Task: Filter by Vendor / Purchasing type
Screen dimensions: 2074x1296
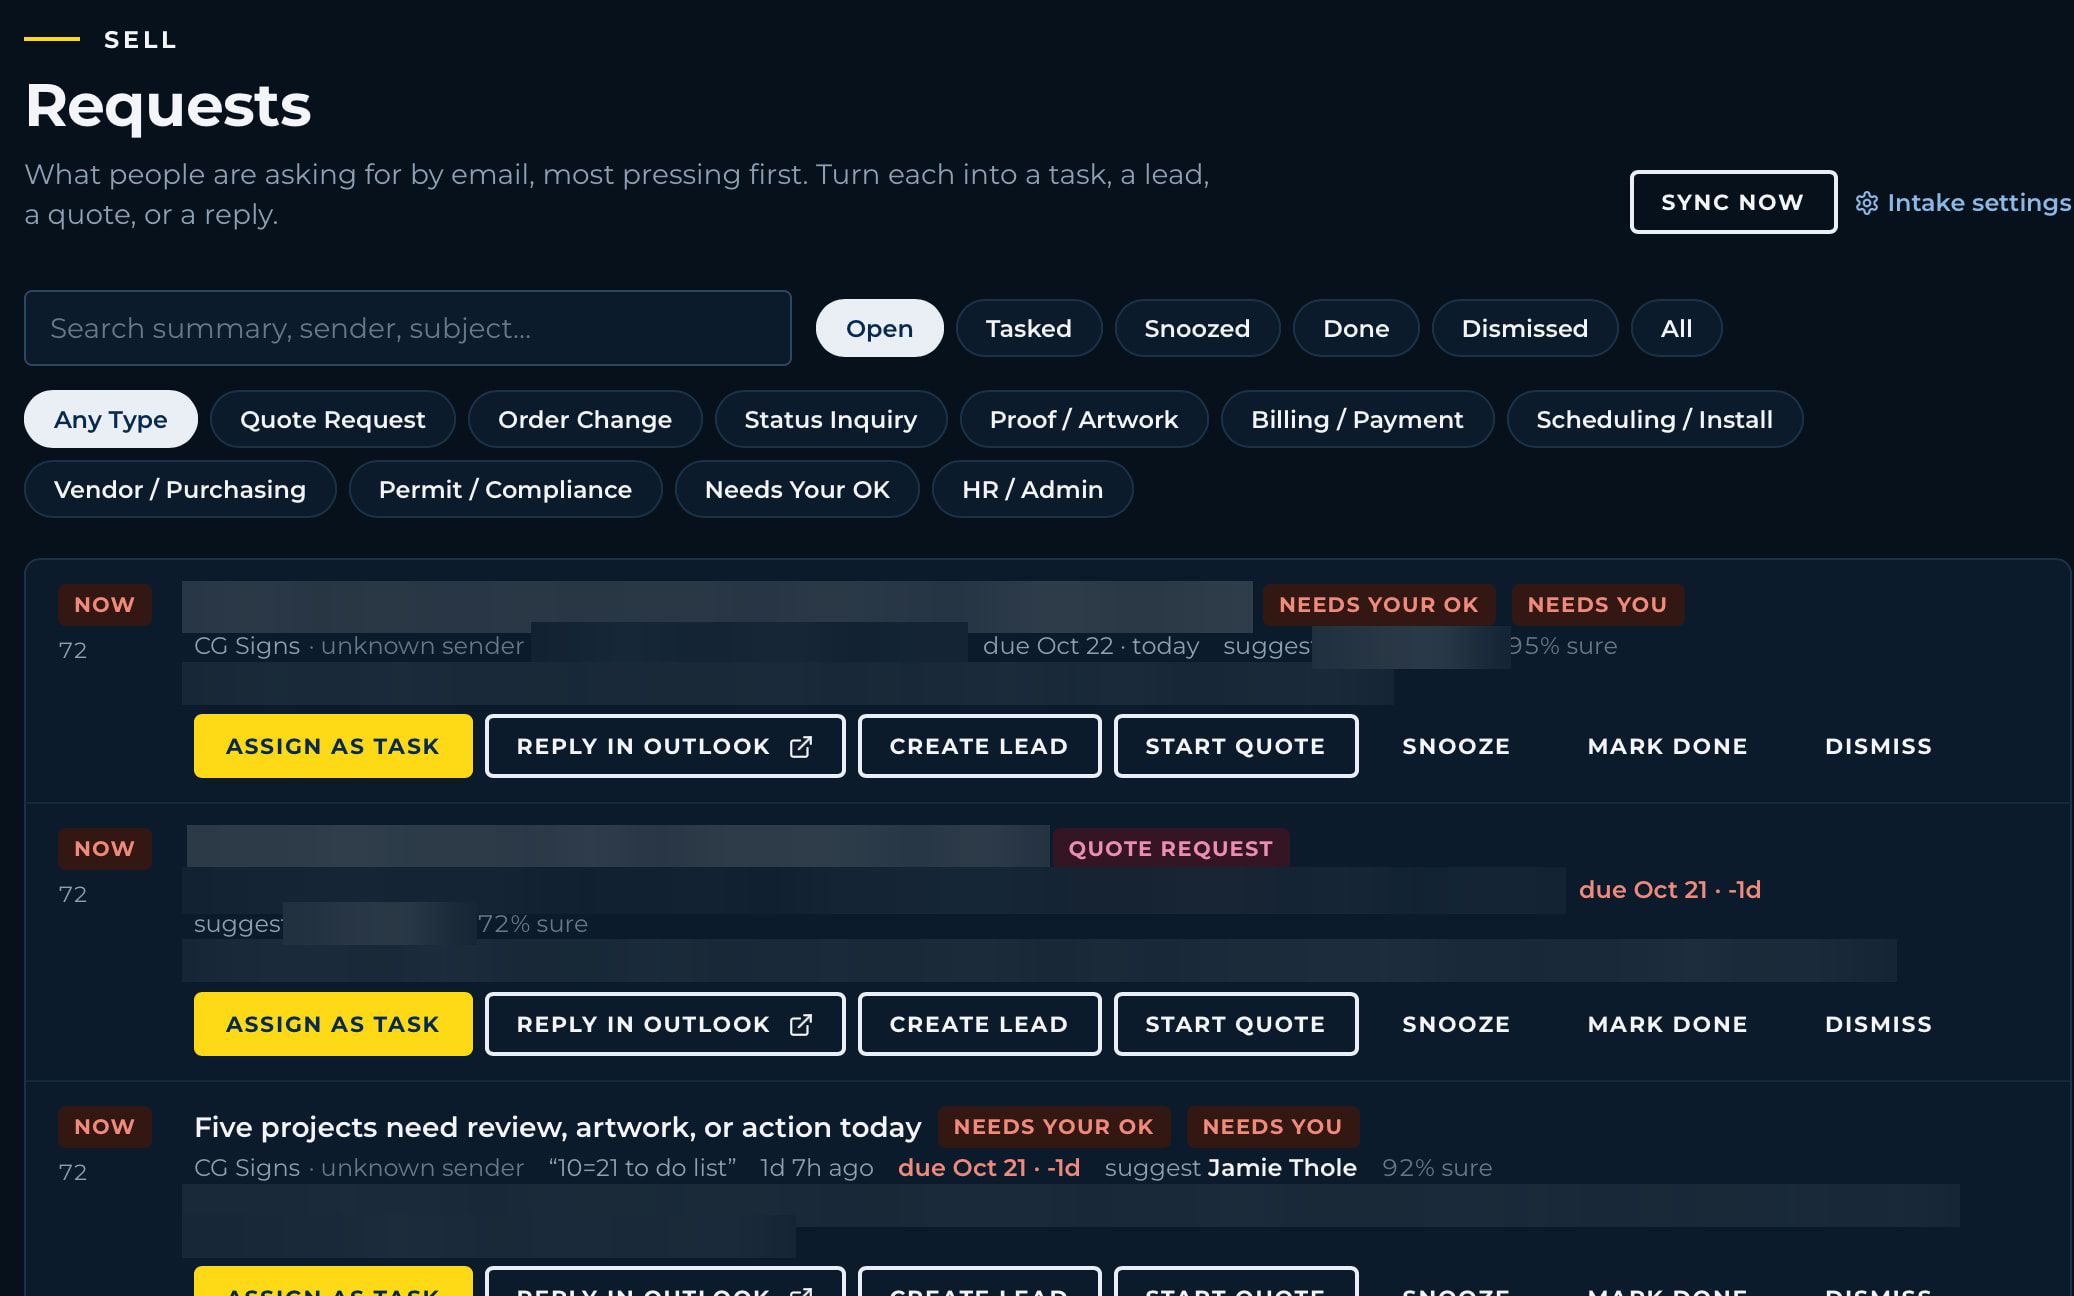Action: pos(180,489)
